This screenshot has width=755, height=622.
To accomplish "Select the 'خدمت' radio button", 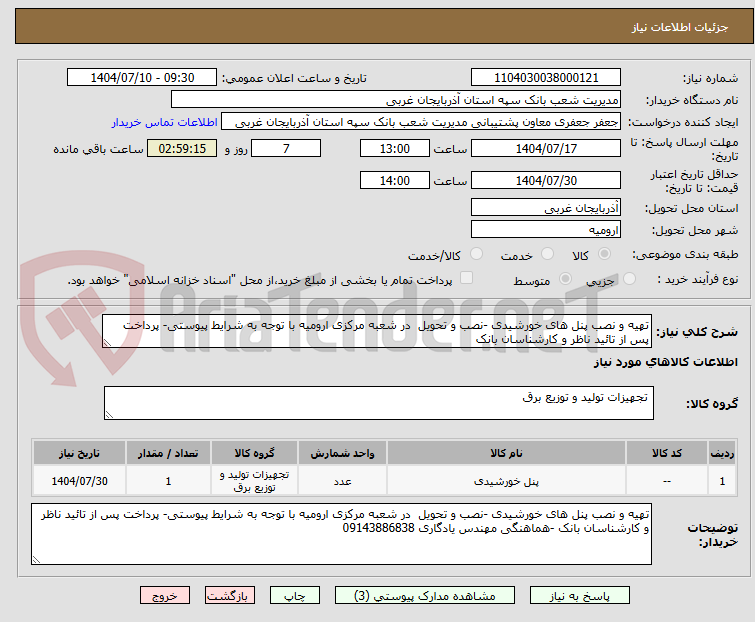I will pos(547,254).
